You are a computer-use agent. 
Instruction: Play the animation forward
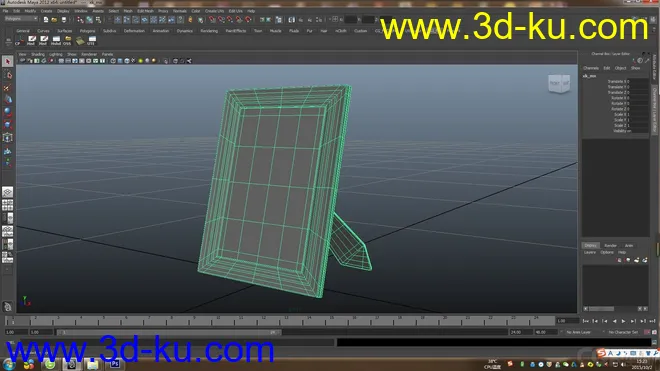pyautogui.click(x=623, y=321)
